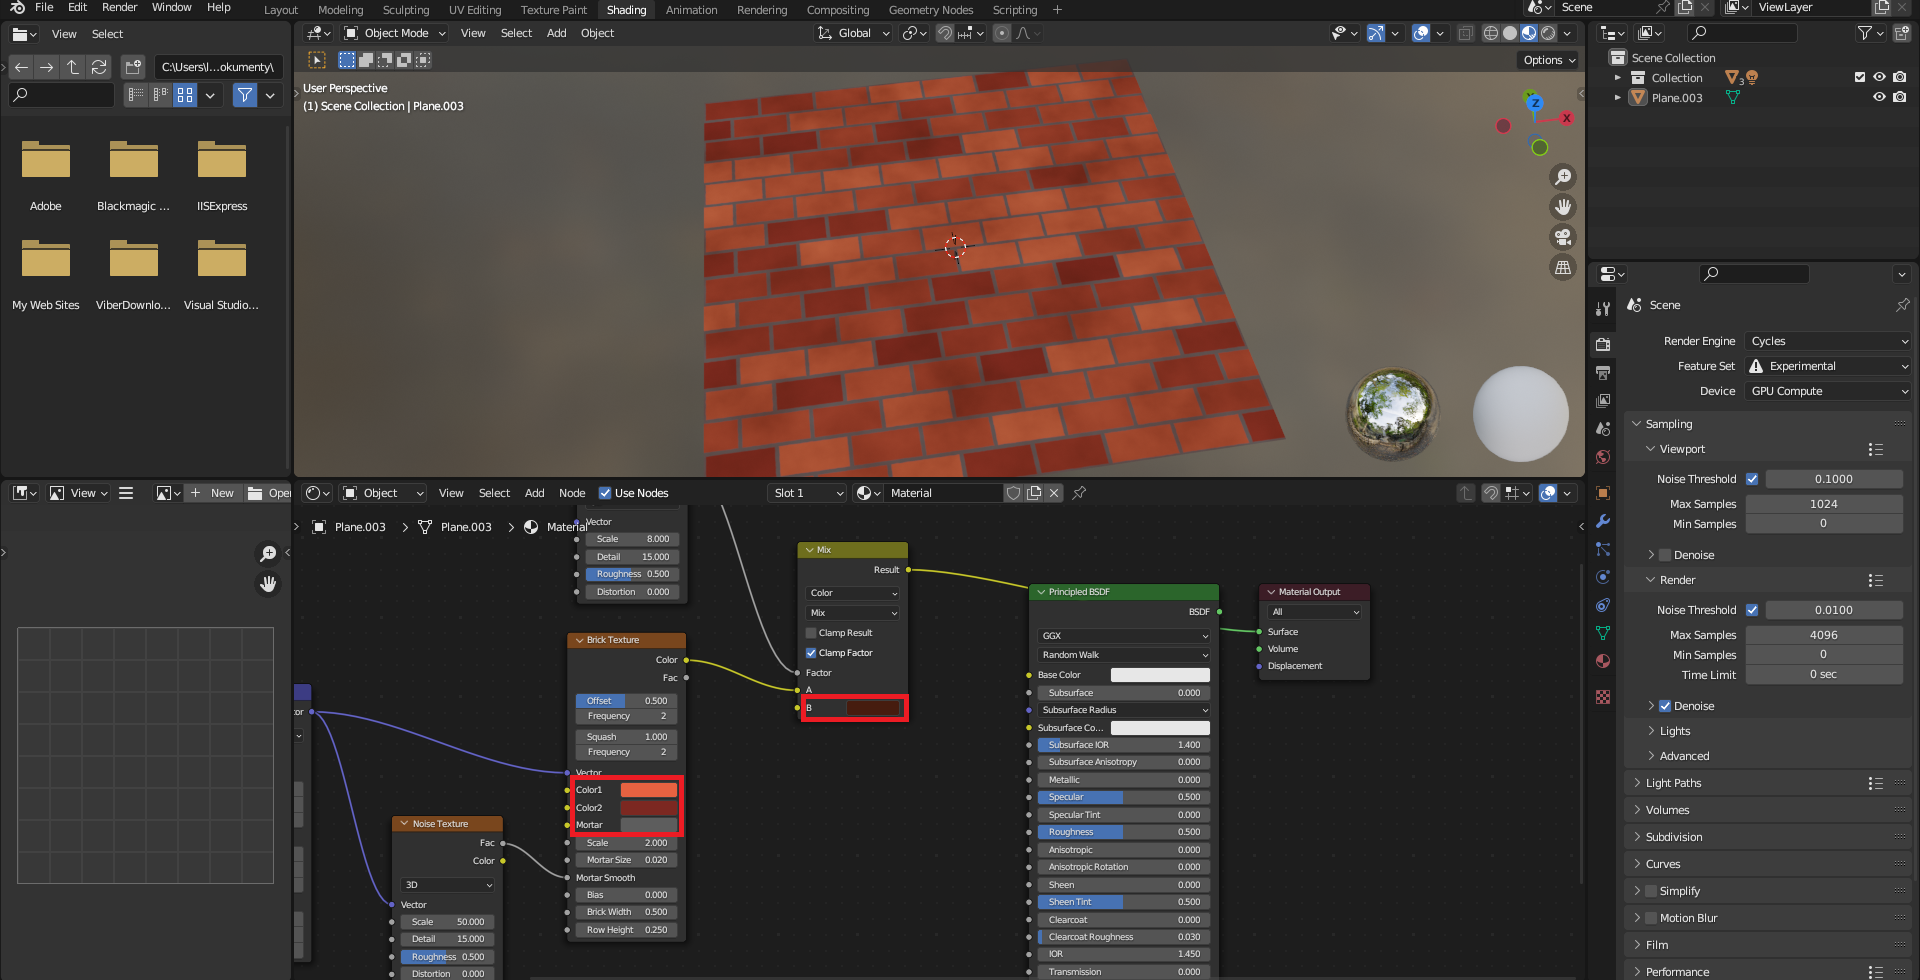The image size is (1920, 980).
Task: Switch to the Animation workspace tab
Action: coord(691,10)
